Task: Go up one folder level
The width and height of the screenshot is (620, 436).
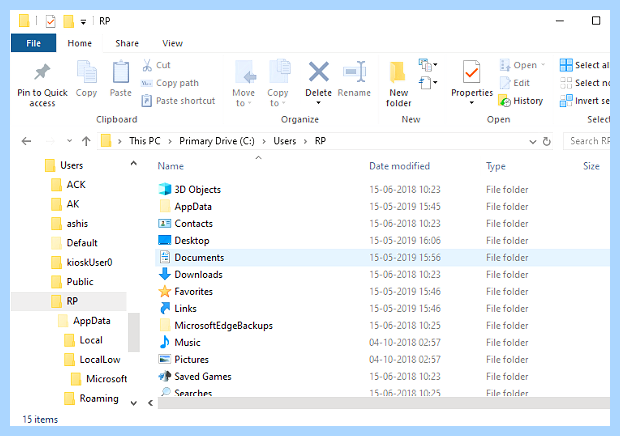Action: (86, 141)
